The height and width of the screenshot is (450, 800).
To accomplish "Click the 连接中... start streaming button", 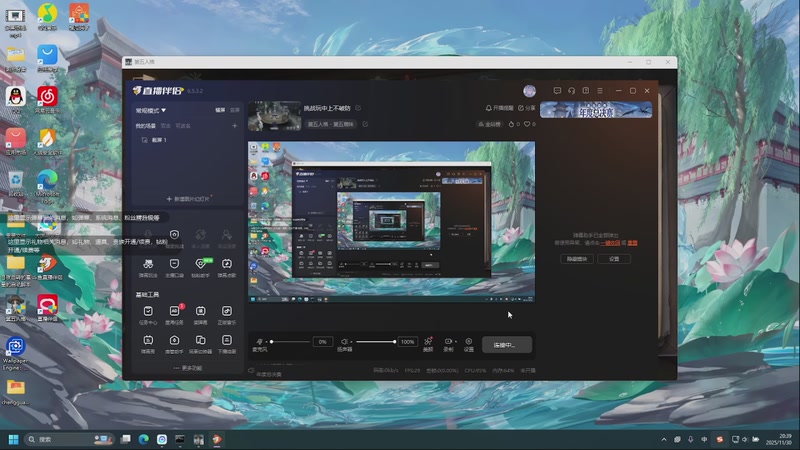I will (506, 345).
